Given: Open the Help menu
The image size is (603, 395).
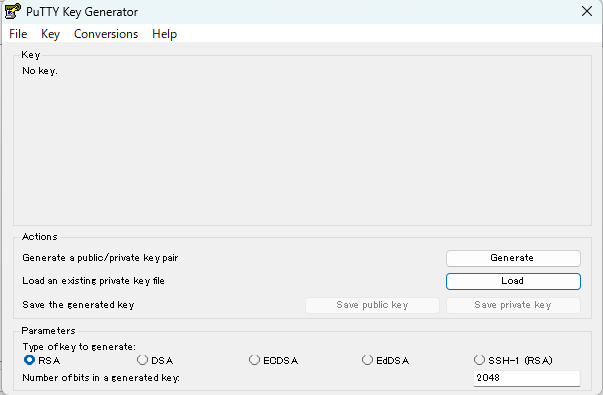Looking at the screenshot, I should click(164, 34).
